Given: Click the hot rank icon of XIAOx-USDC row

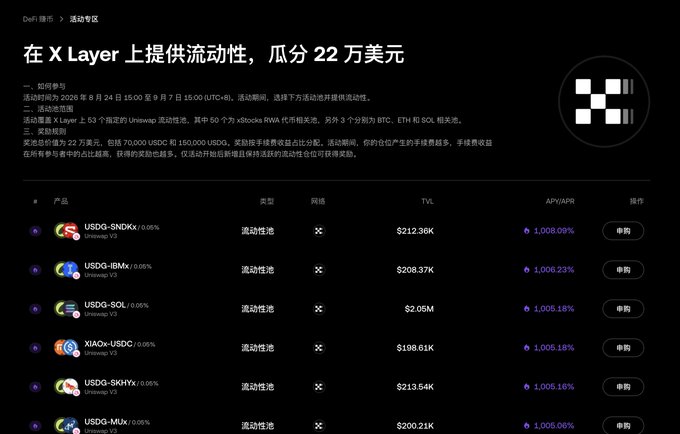Looking at the screenshot, I should pos(35,348).
